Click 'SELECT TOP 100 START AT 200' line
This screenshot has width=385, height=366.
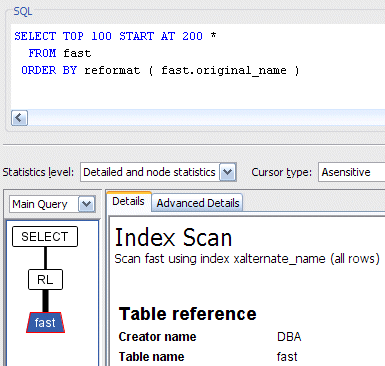pyautogui.click(x=115, y=36)
